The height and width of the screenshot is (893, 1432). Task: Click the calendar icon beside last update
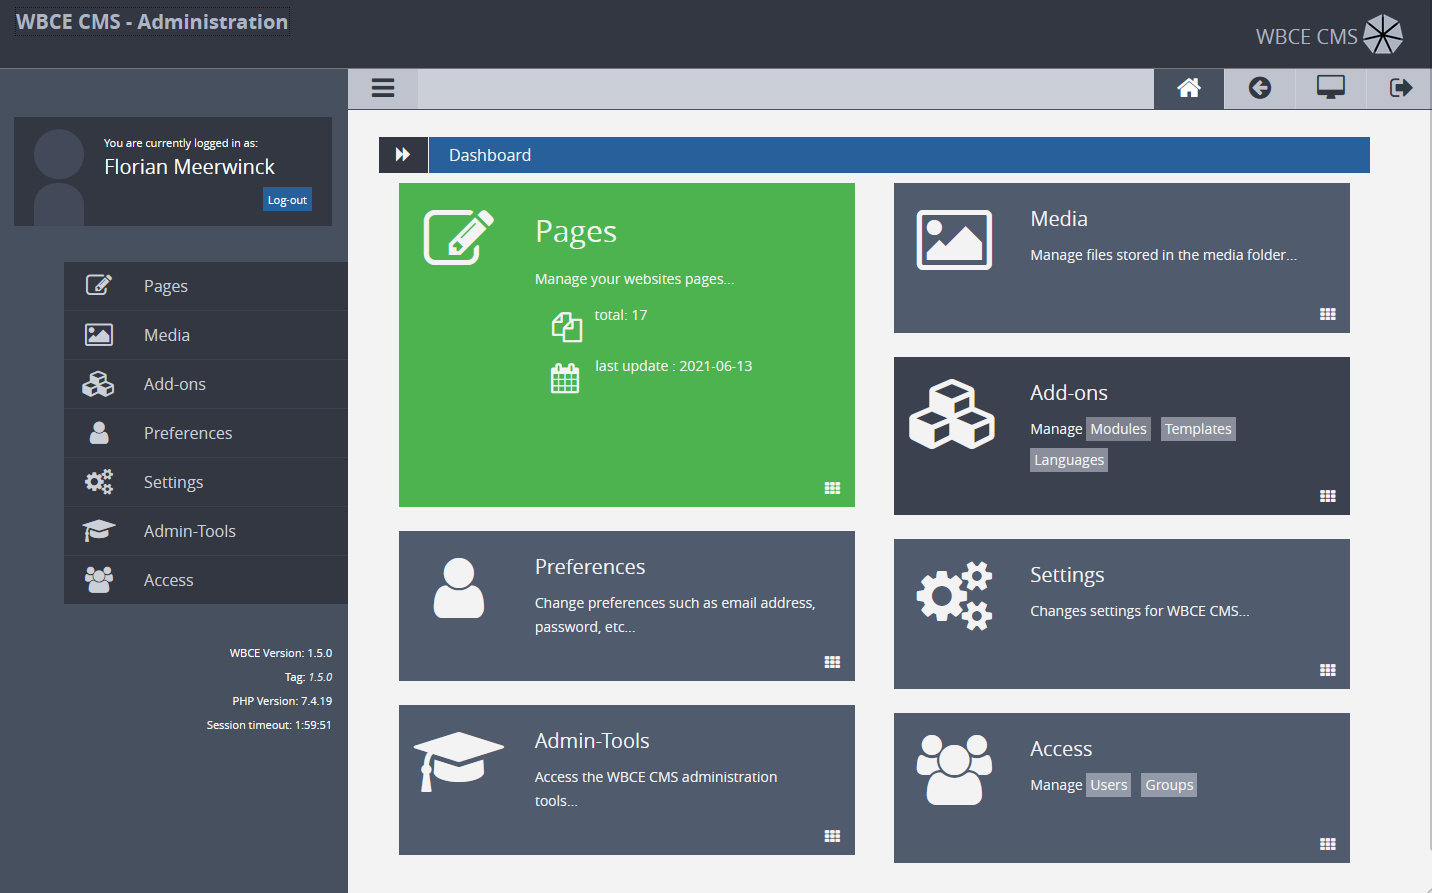click(x=565, y=378)
